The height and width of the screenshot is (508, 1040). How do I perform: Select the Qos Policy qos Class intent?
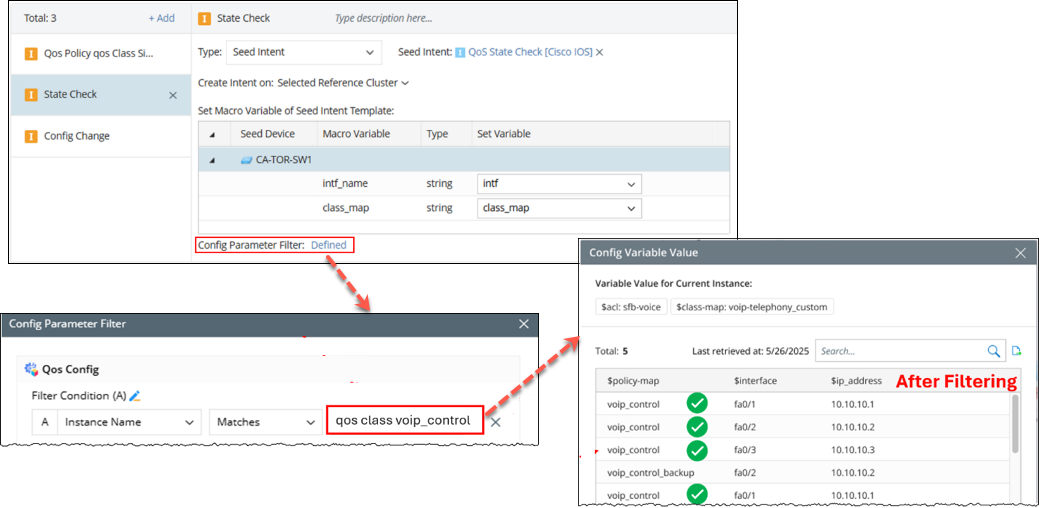pyautogui.click(x=101, y=54)
